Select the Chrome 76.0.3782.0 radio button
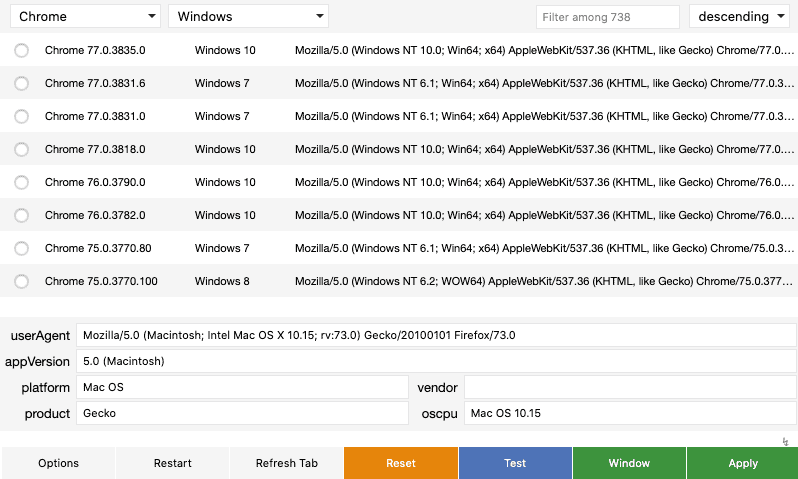The image size is (798, 479). tap(21, 215)
